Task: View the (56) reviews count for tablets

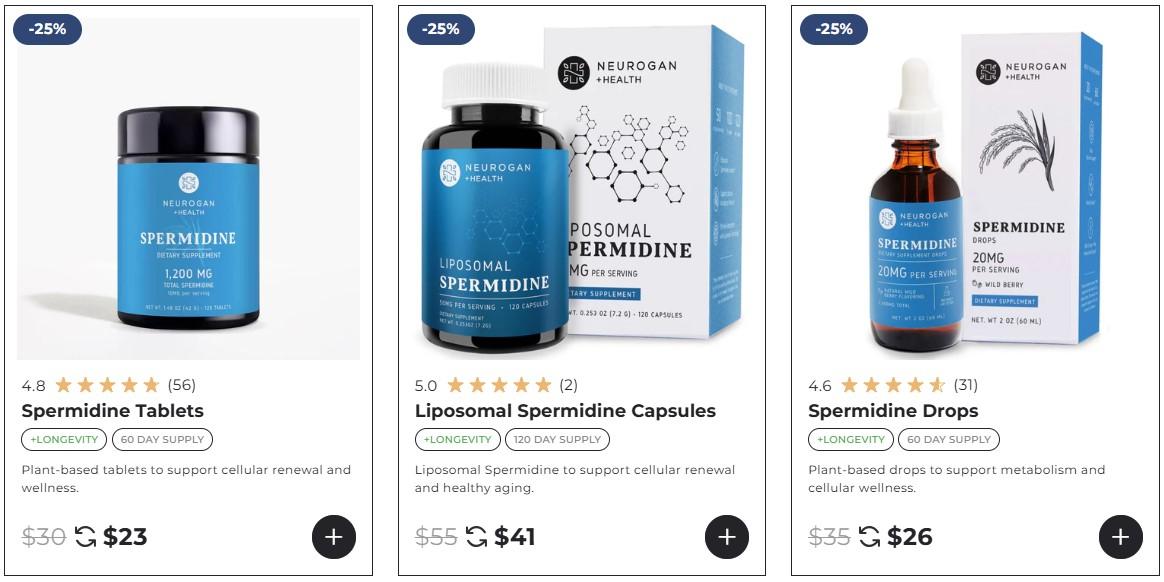Action: pos(182,385)
